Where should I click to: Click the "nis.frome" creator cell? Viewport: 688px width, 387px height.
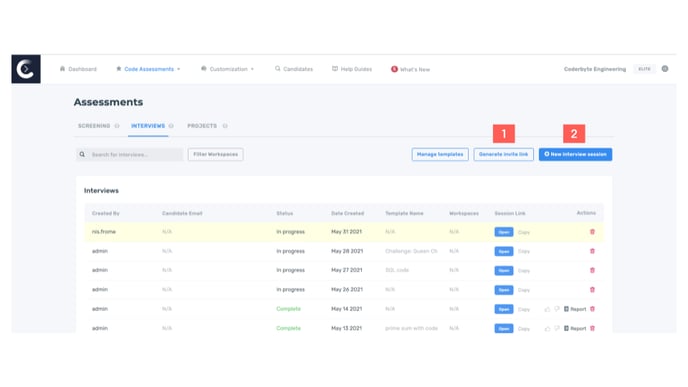[x=104, y=232]
